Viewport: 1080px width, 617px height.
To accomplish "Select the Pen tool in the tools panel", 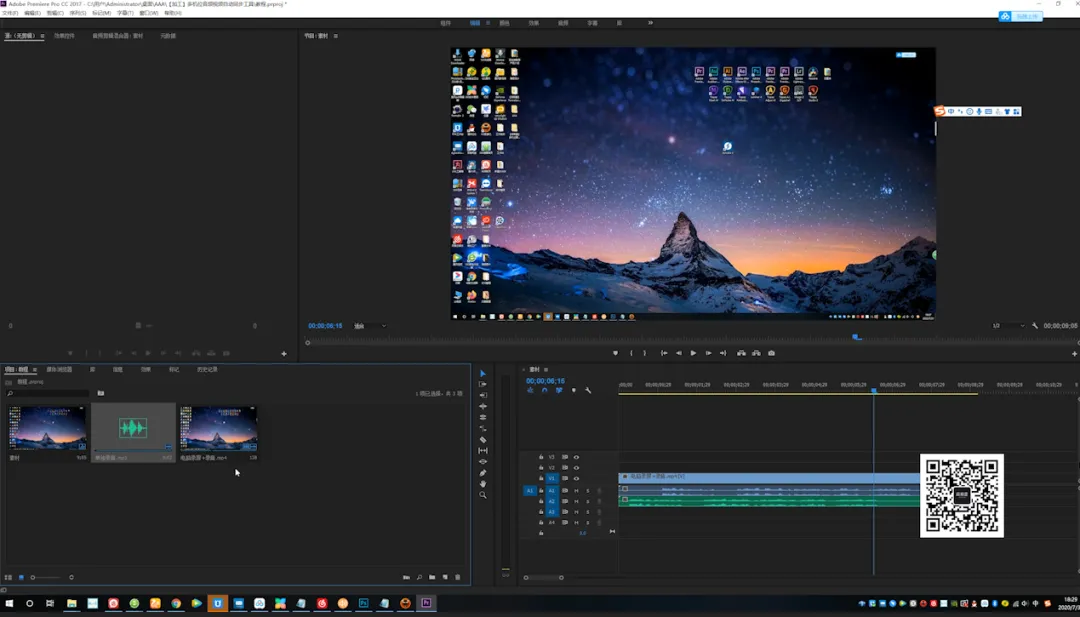I will (483, 473).
